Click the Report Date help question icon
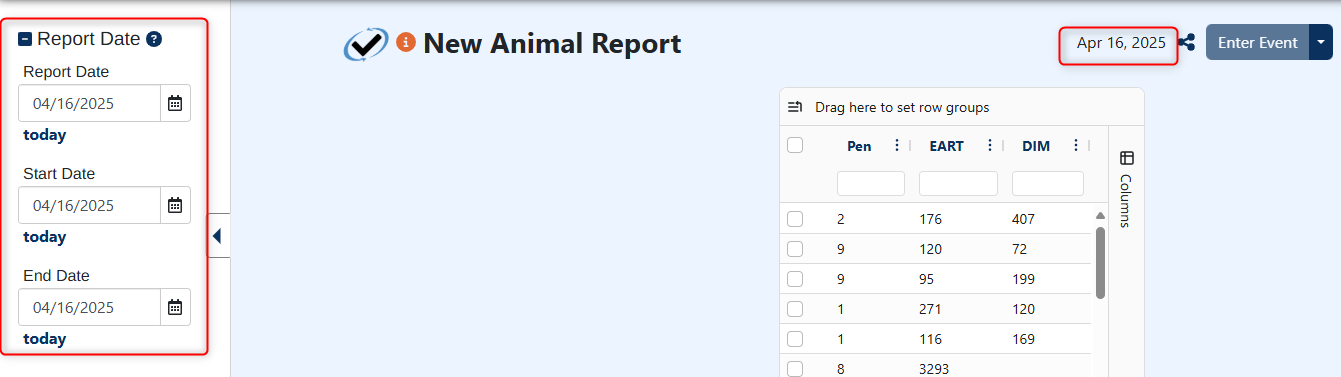Image resolution: width=1341 pixels, height=377 pixels. point(154,39)
